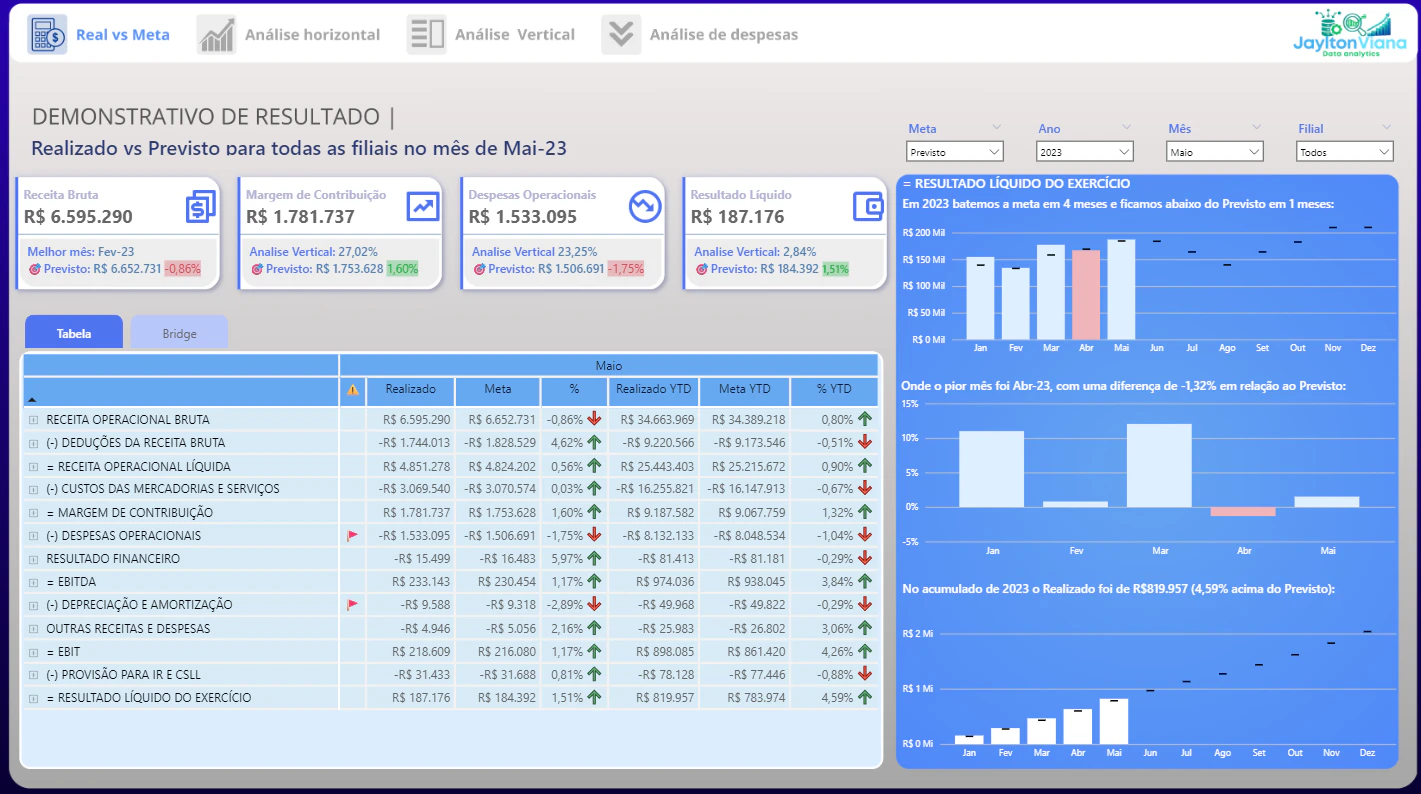Click the Análise horizontal chart icon
This screenshot has height=794, width=1421.
point(217,34)
